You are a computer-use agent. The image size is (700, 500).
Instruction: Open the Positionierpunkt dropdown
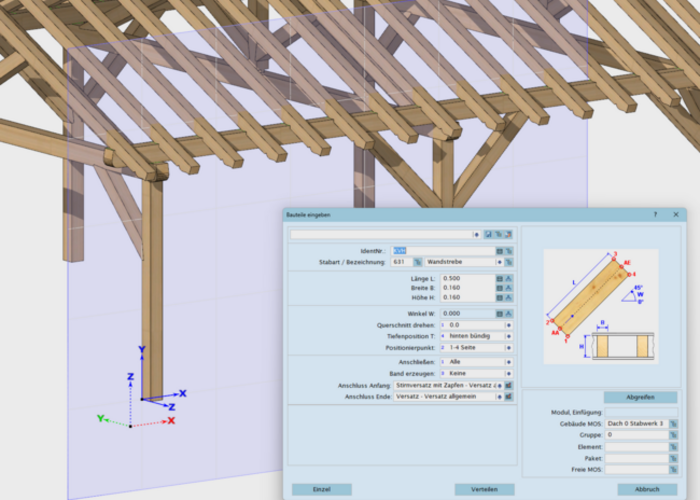508,348
